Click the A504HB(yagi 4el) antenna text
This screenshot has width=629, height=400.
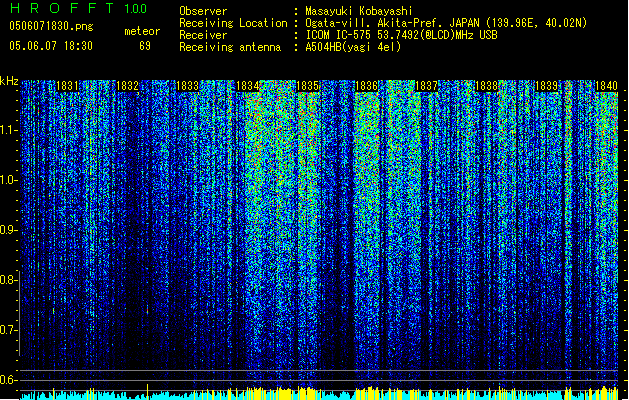(x=353, y=47)
